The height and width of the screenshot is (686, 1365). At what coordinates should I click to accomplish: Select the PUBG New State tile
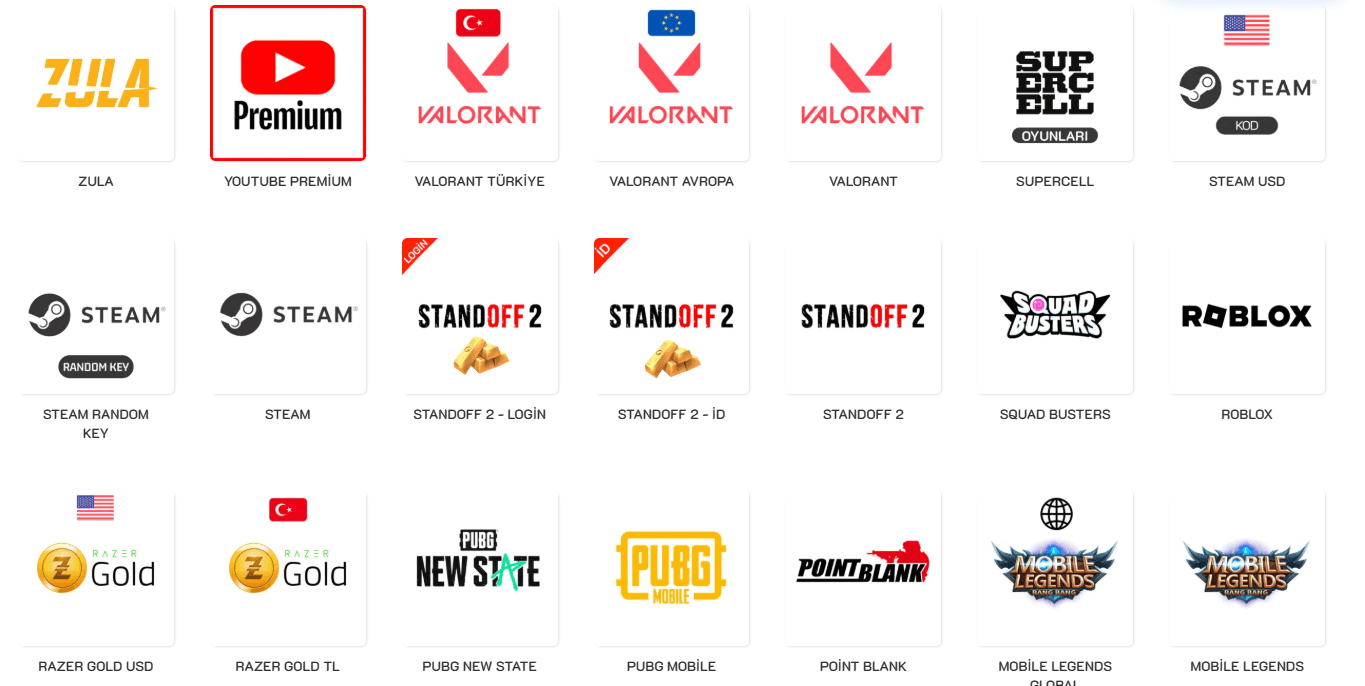(480, 568)
